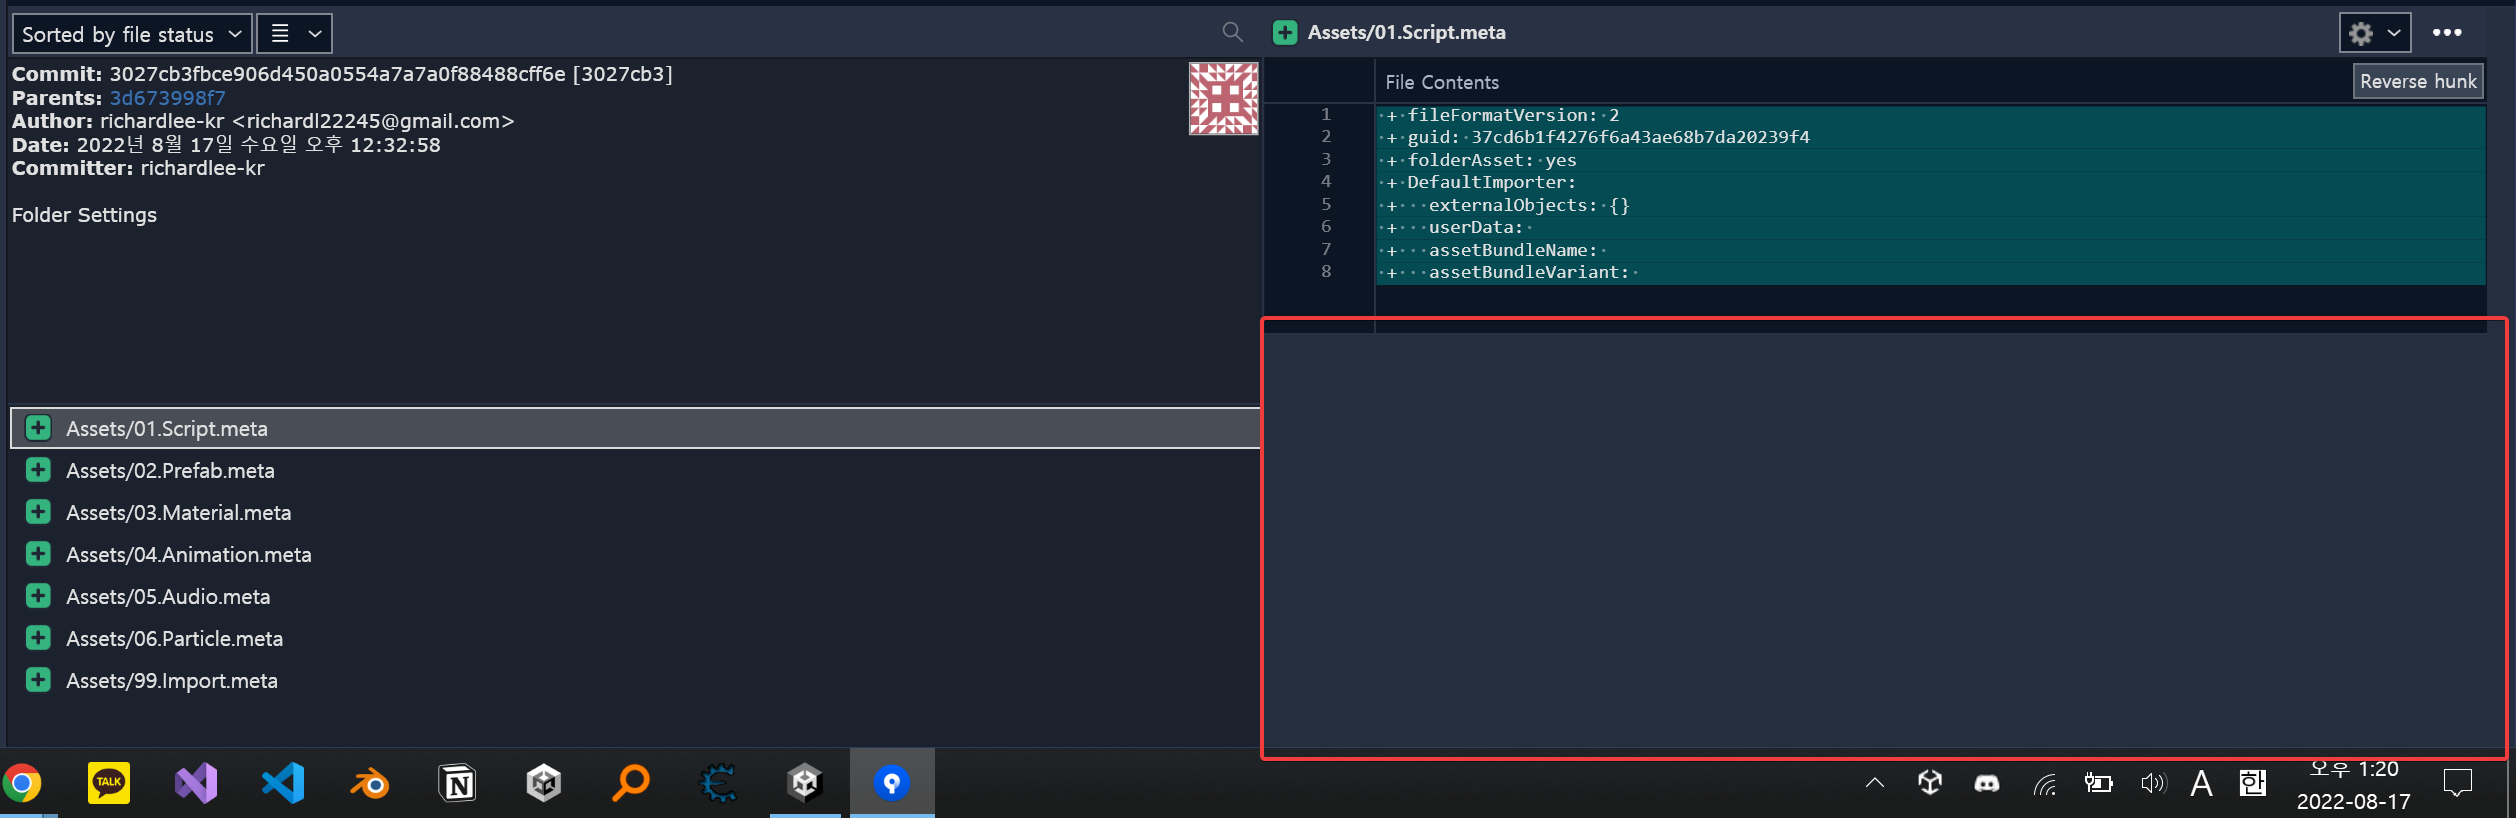Open the dark Unity editor cube icon
This screenshot has height=818, width=2516.
coord(805,783)
